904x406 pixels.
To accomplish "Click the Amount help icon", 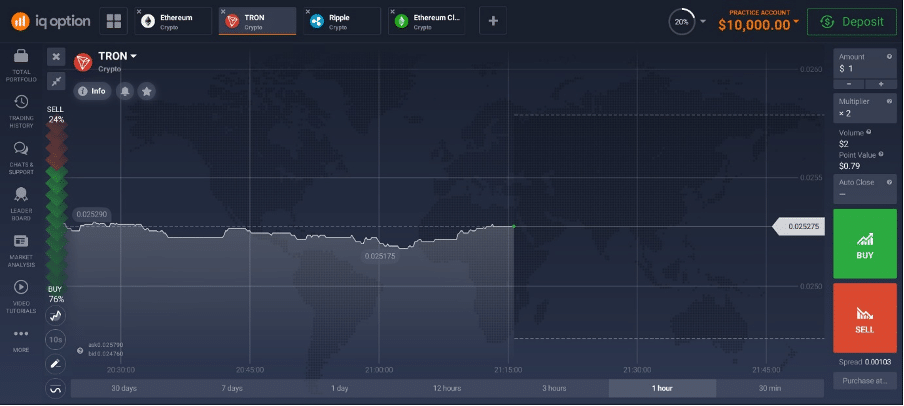I will click(890, 57).
